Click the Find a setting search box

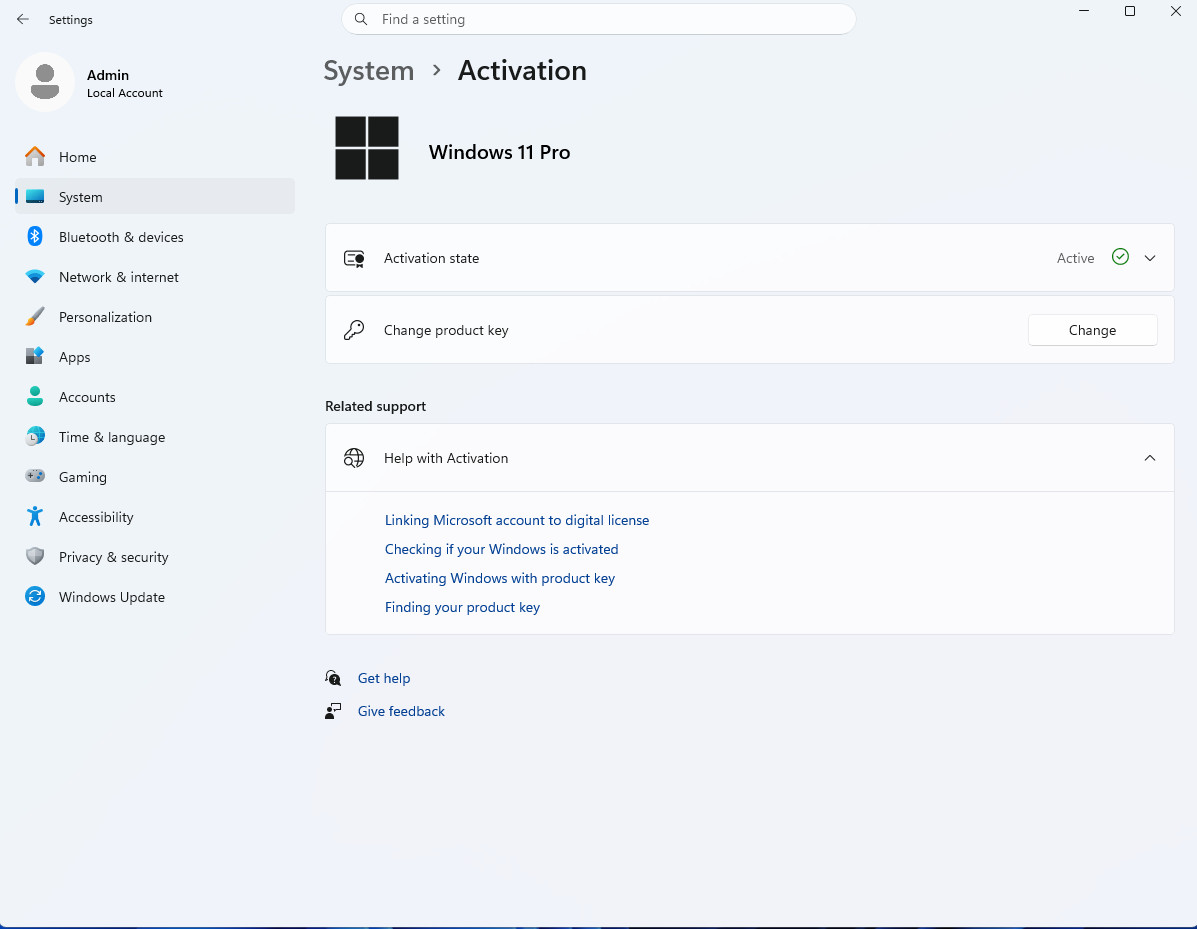click(x=598, y=19)
